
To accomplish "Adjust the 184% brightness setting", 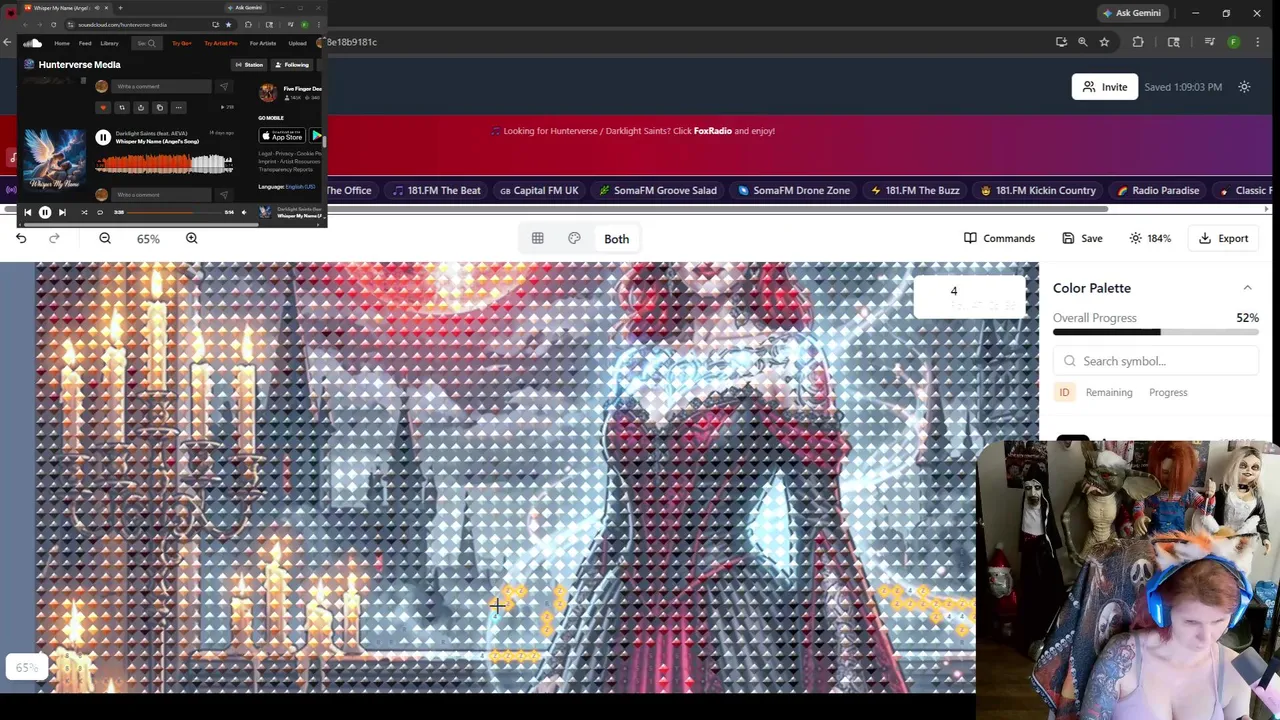I will (x=1150, y=238).
